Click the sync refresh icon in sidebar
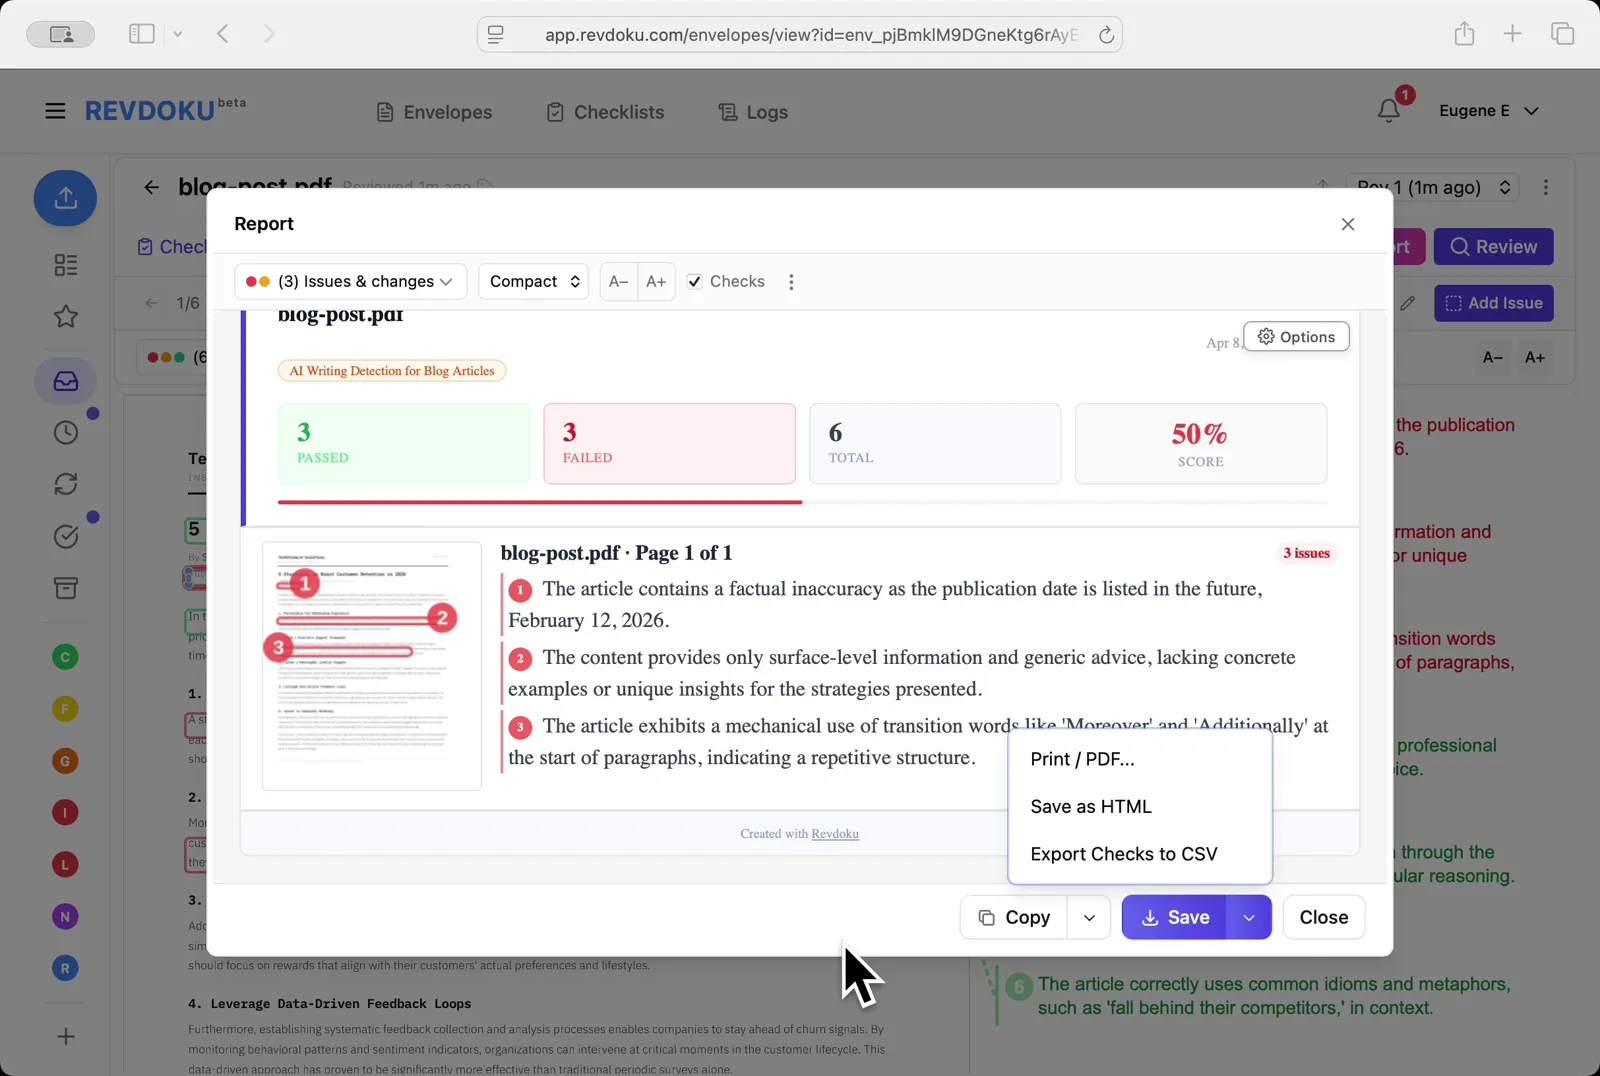The width and height of the screenshot is (1600, 1076). click(x=64, y=484)
